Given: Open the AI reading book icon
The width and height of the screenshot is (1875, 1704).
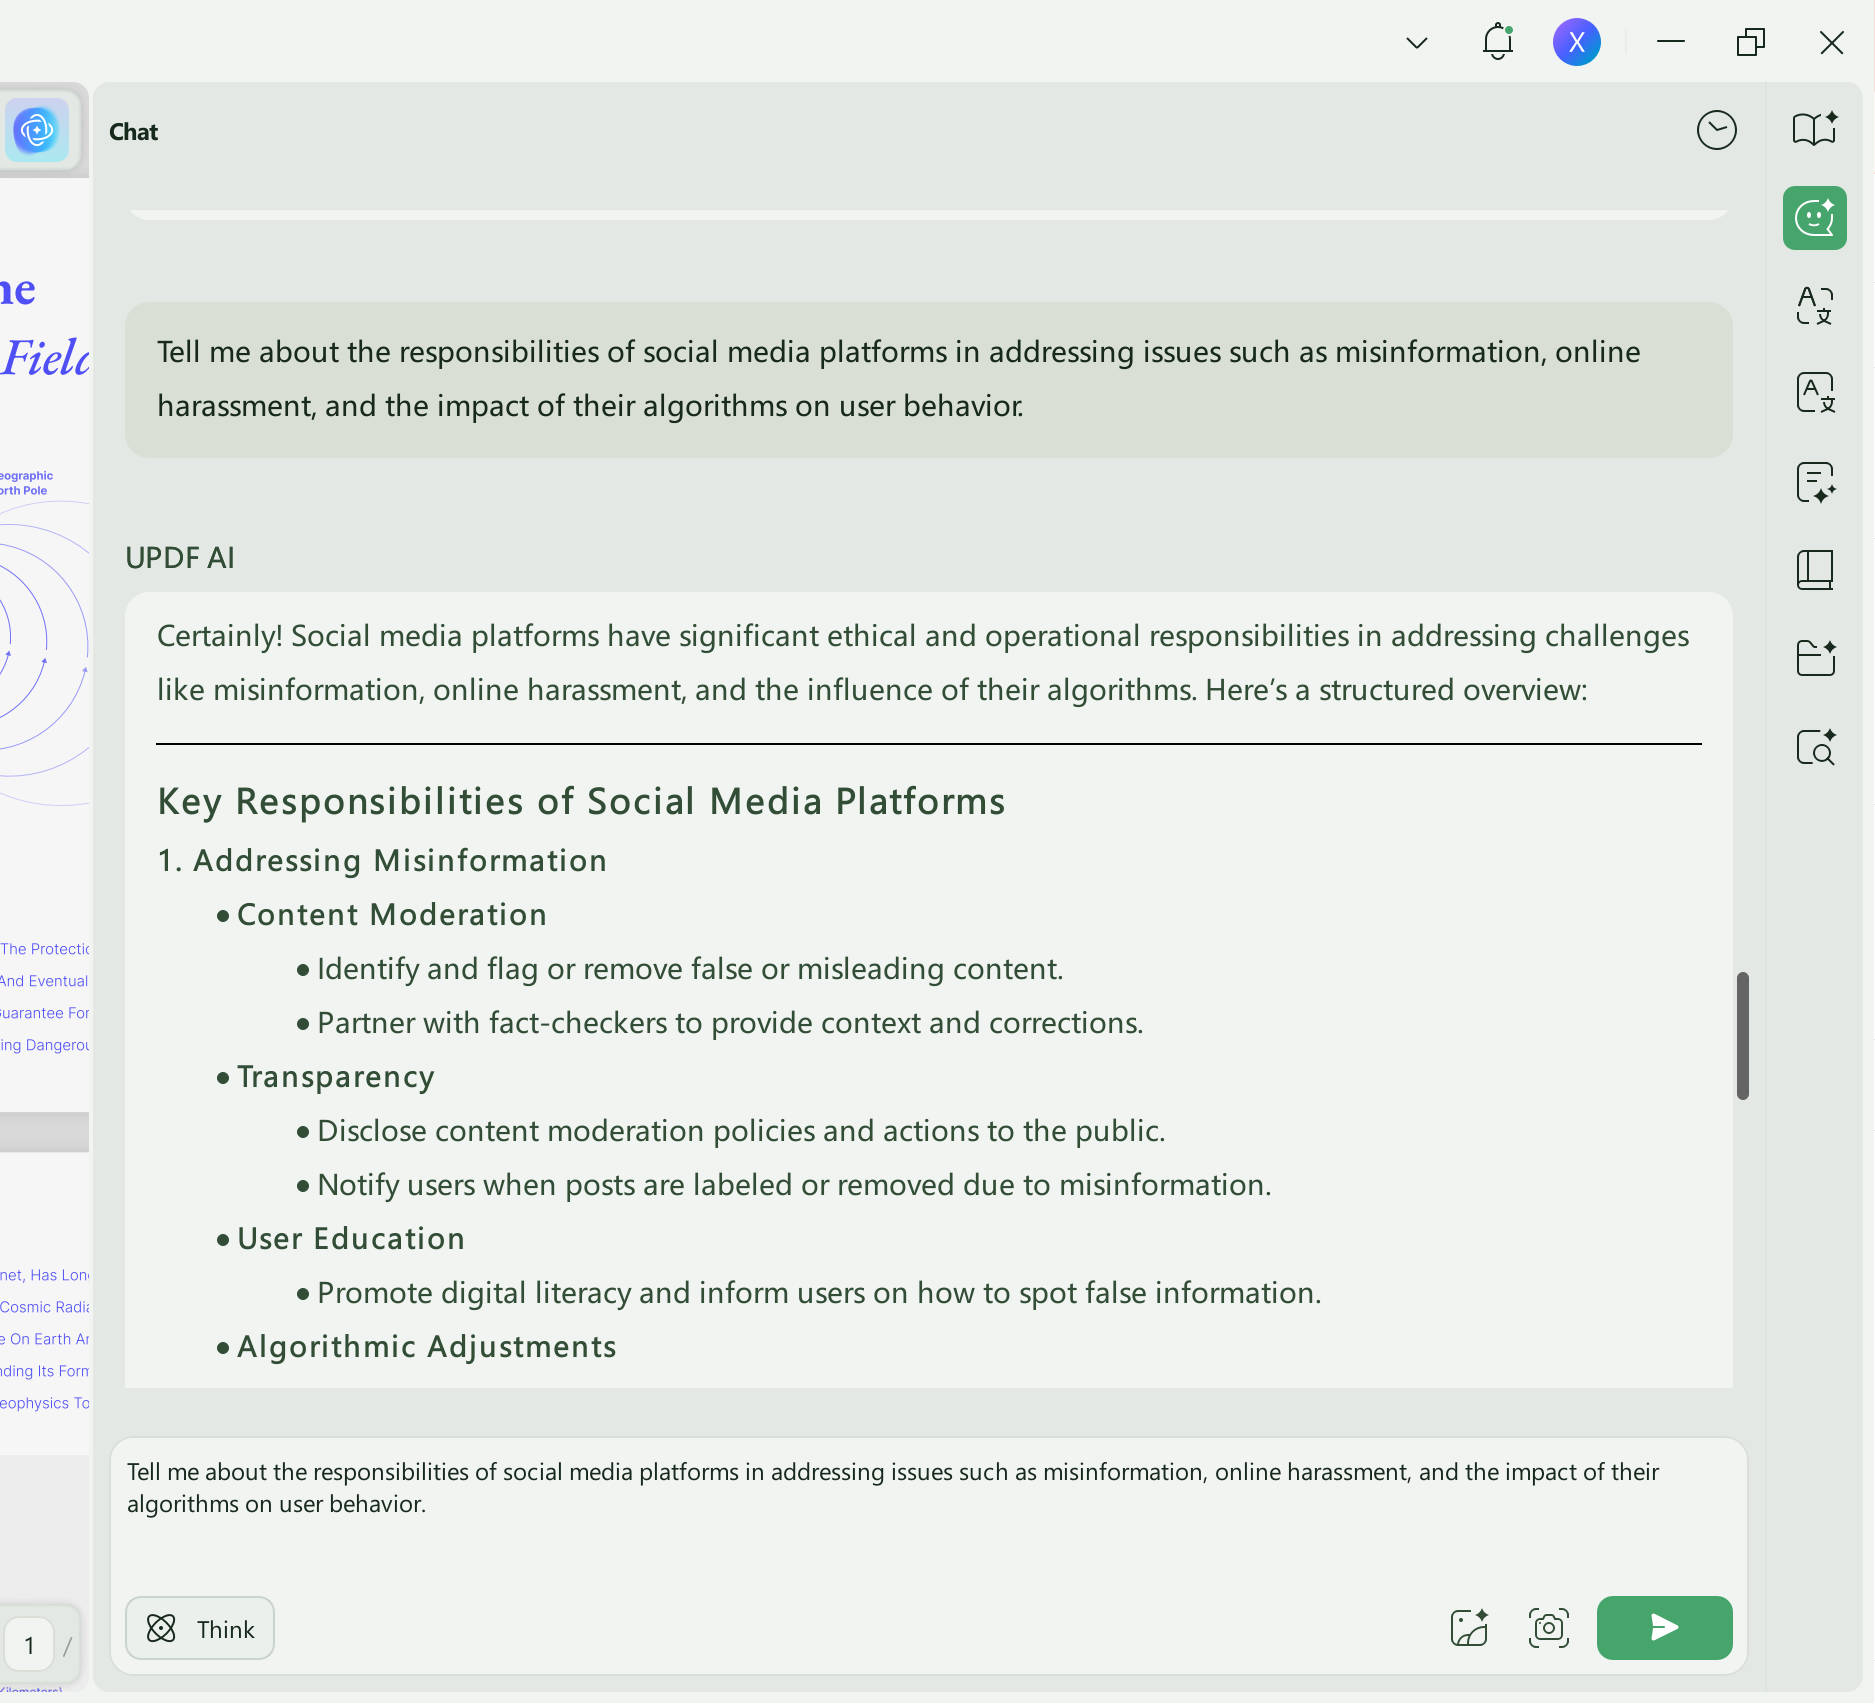Looking at the screenshot, I should pos(1814,130).
